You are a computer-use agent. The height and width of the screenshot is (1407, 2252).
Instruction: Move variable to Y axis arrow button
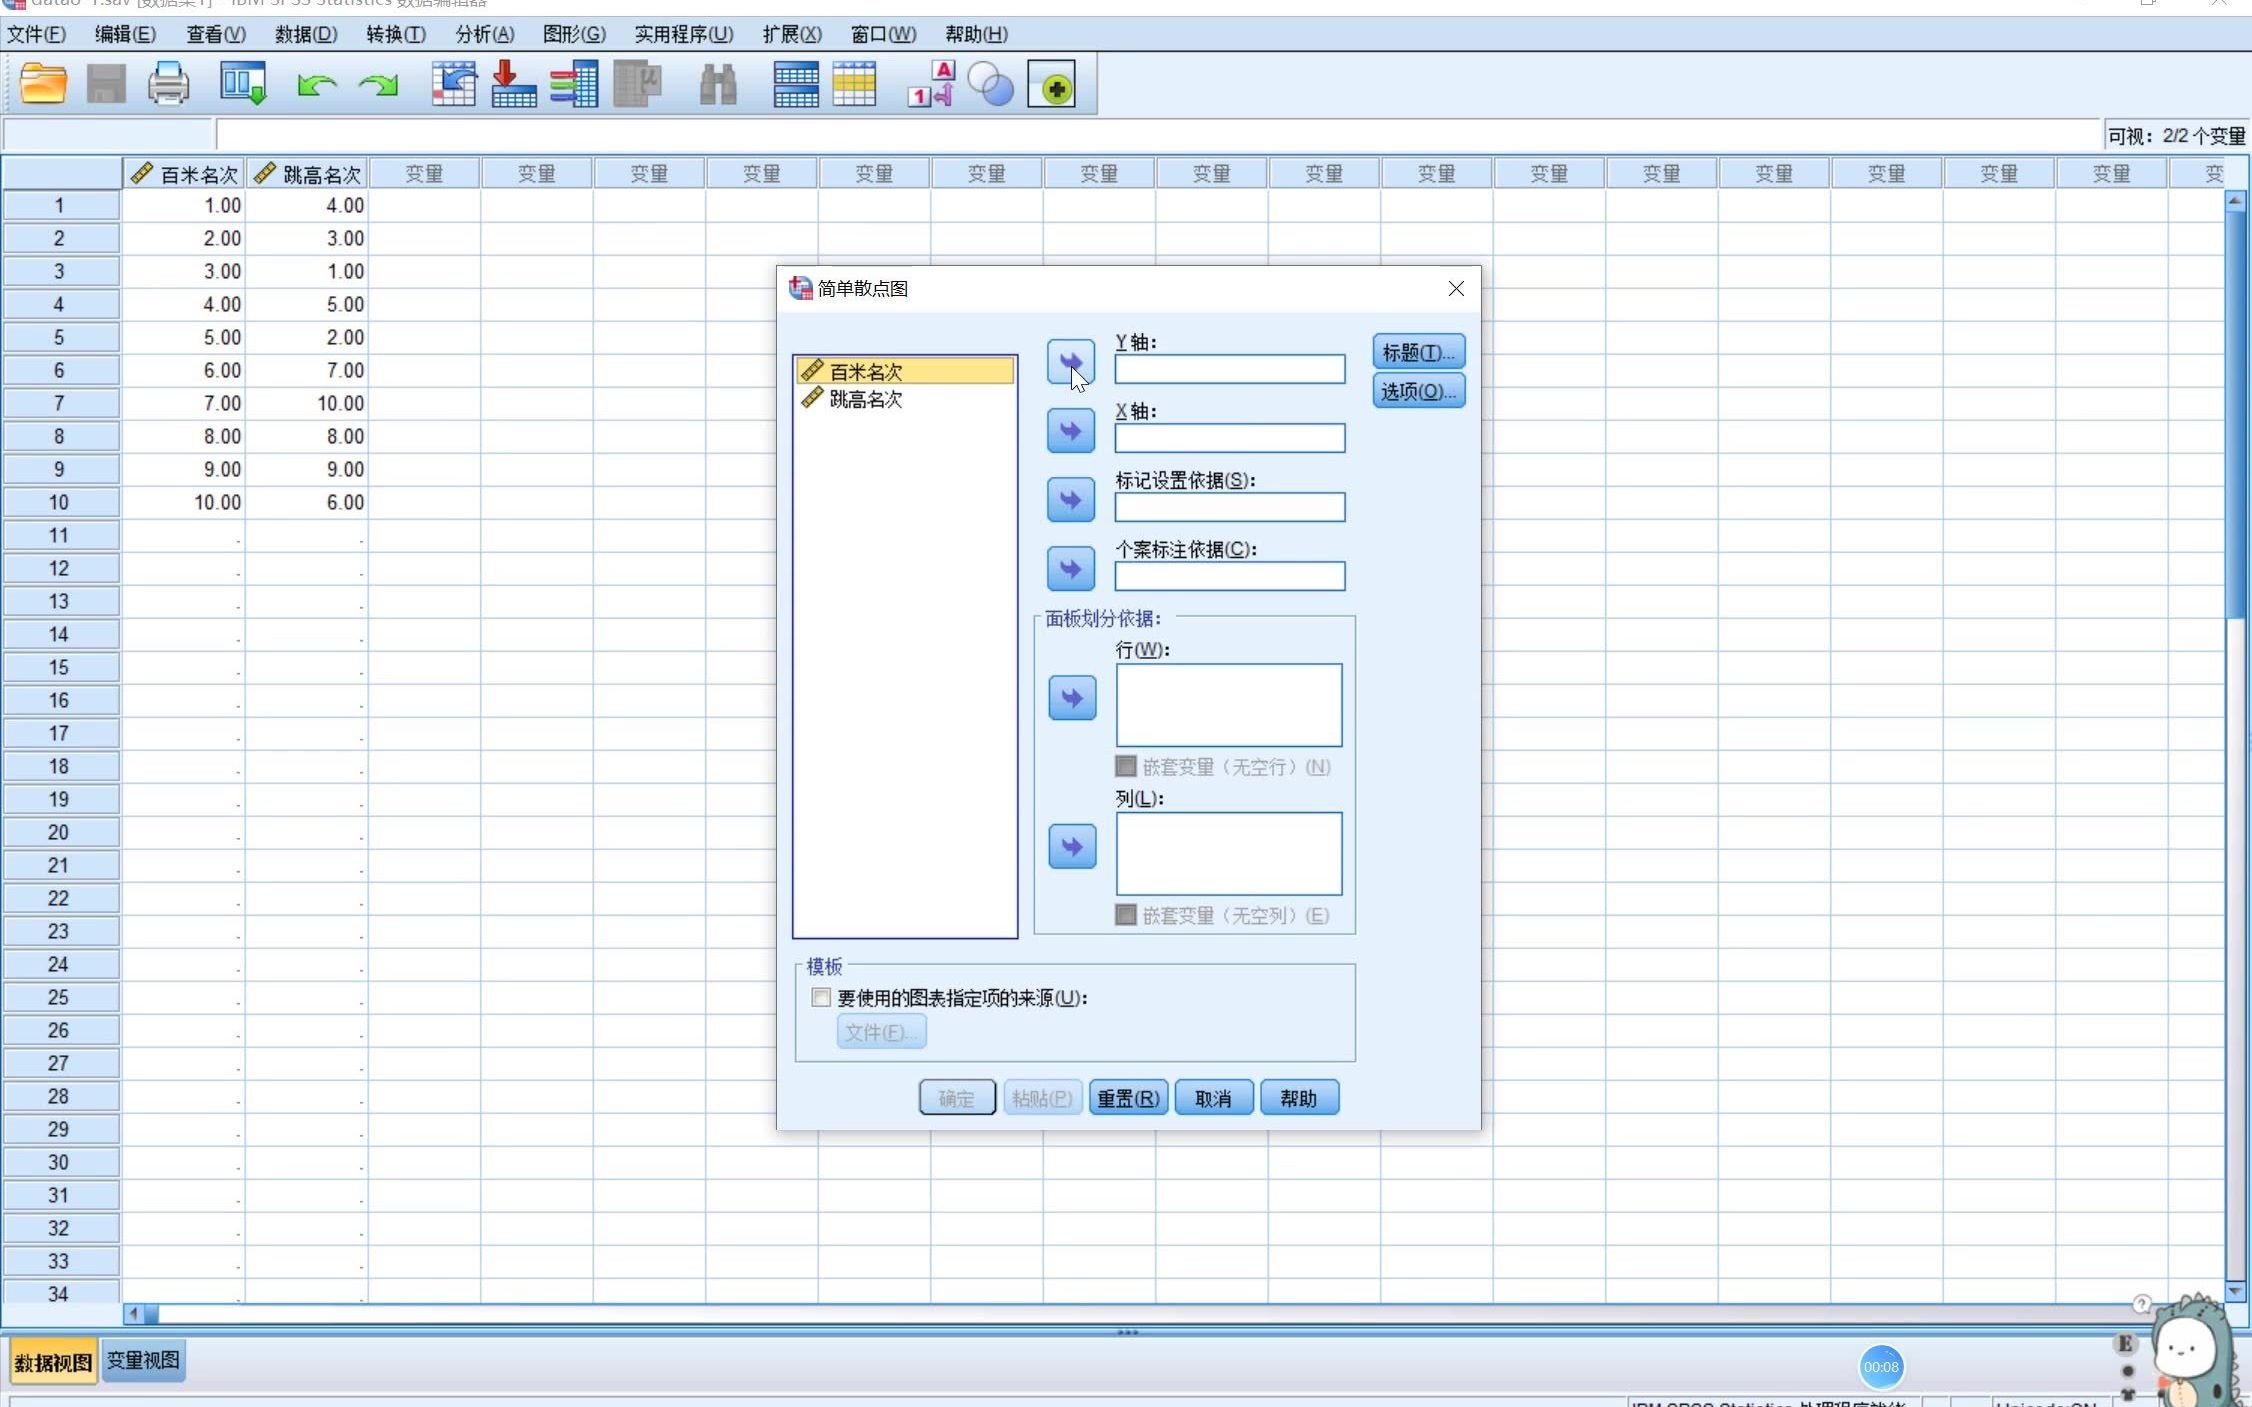[x=1070, y=361]
